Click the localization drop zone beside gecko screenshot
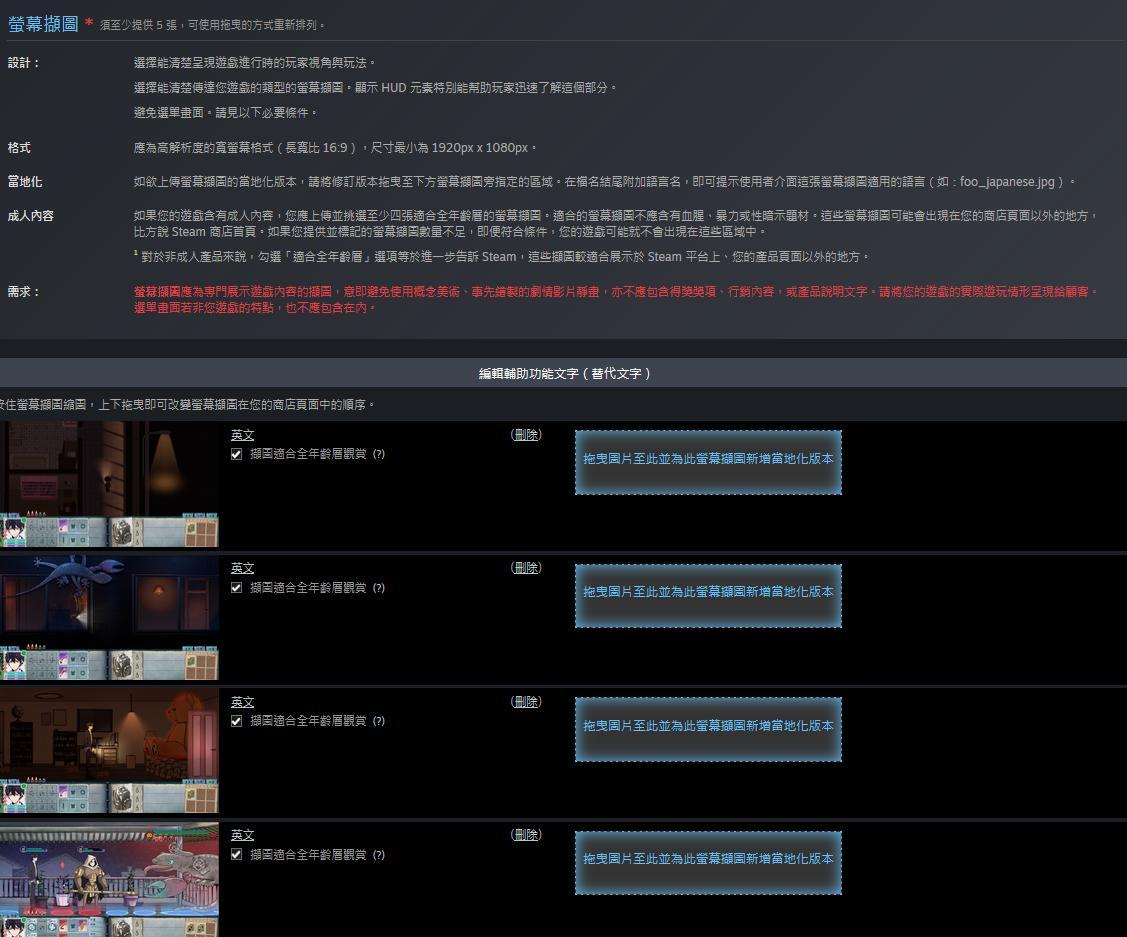Screen dimensions: 1127x937 (708, 595)
